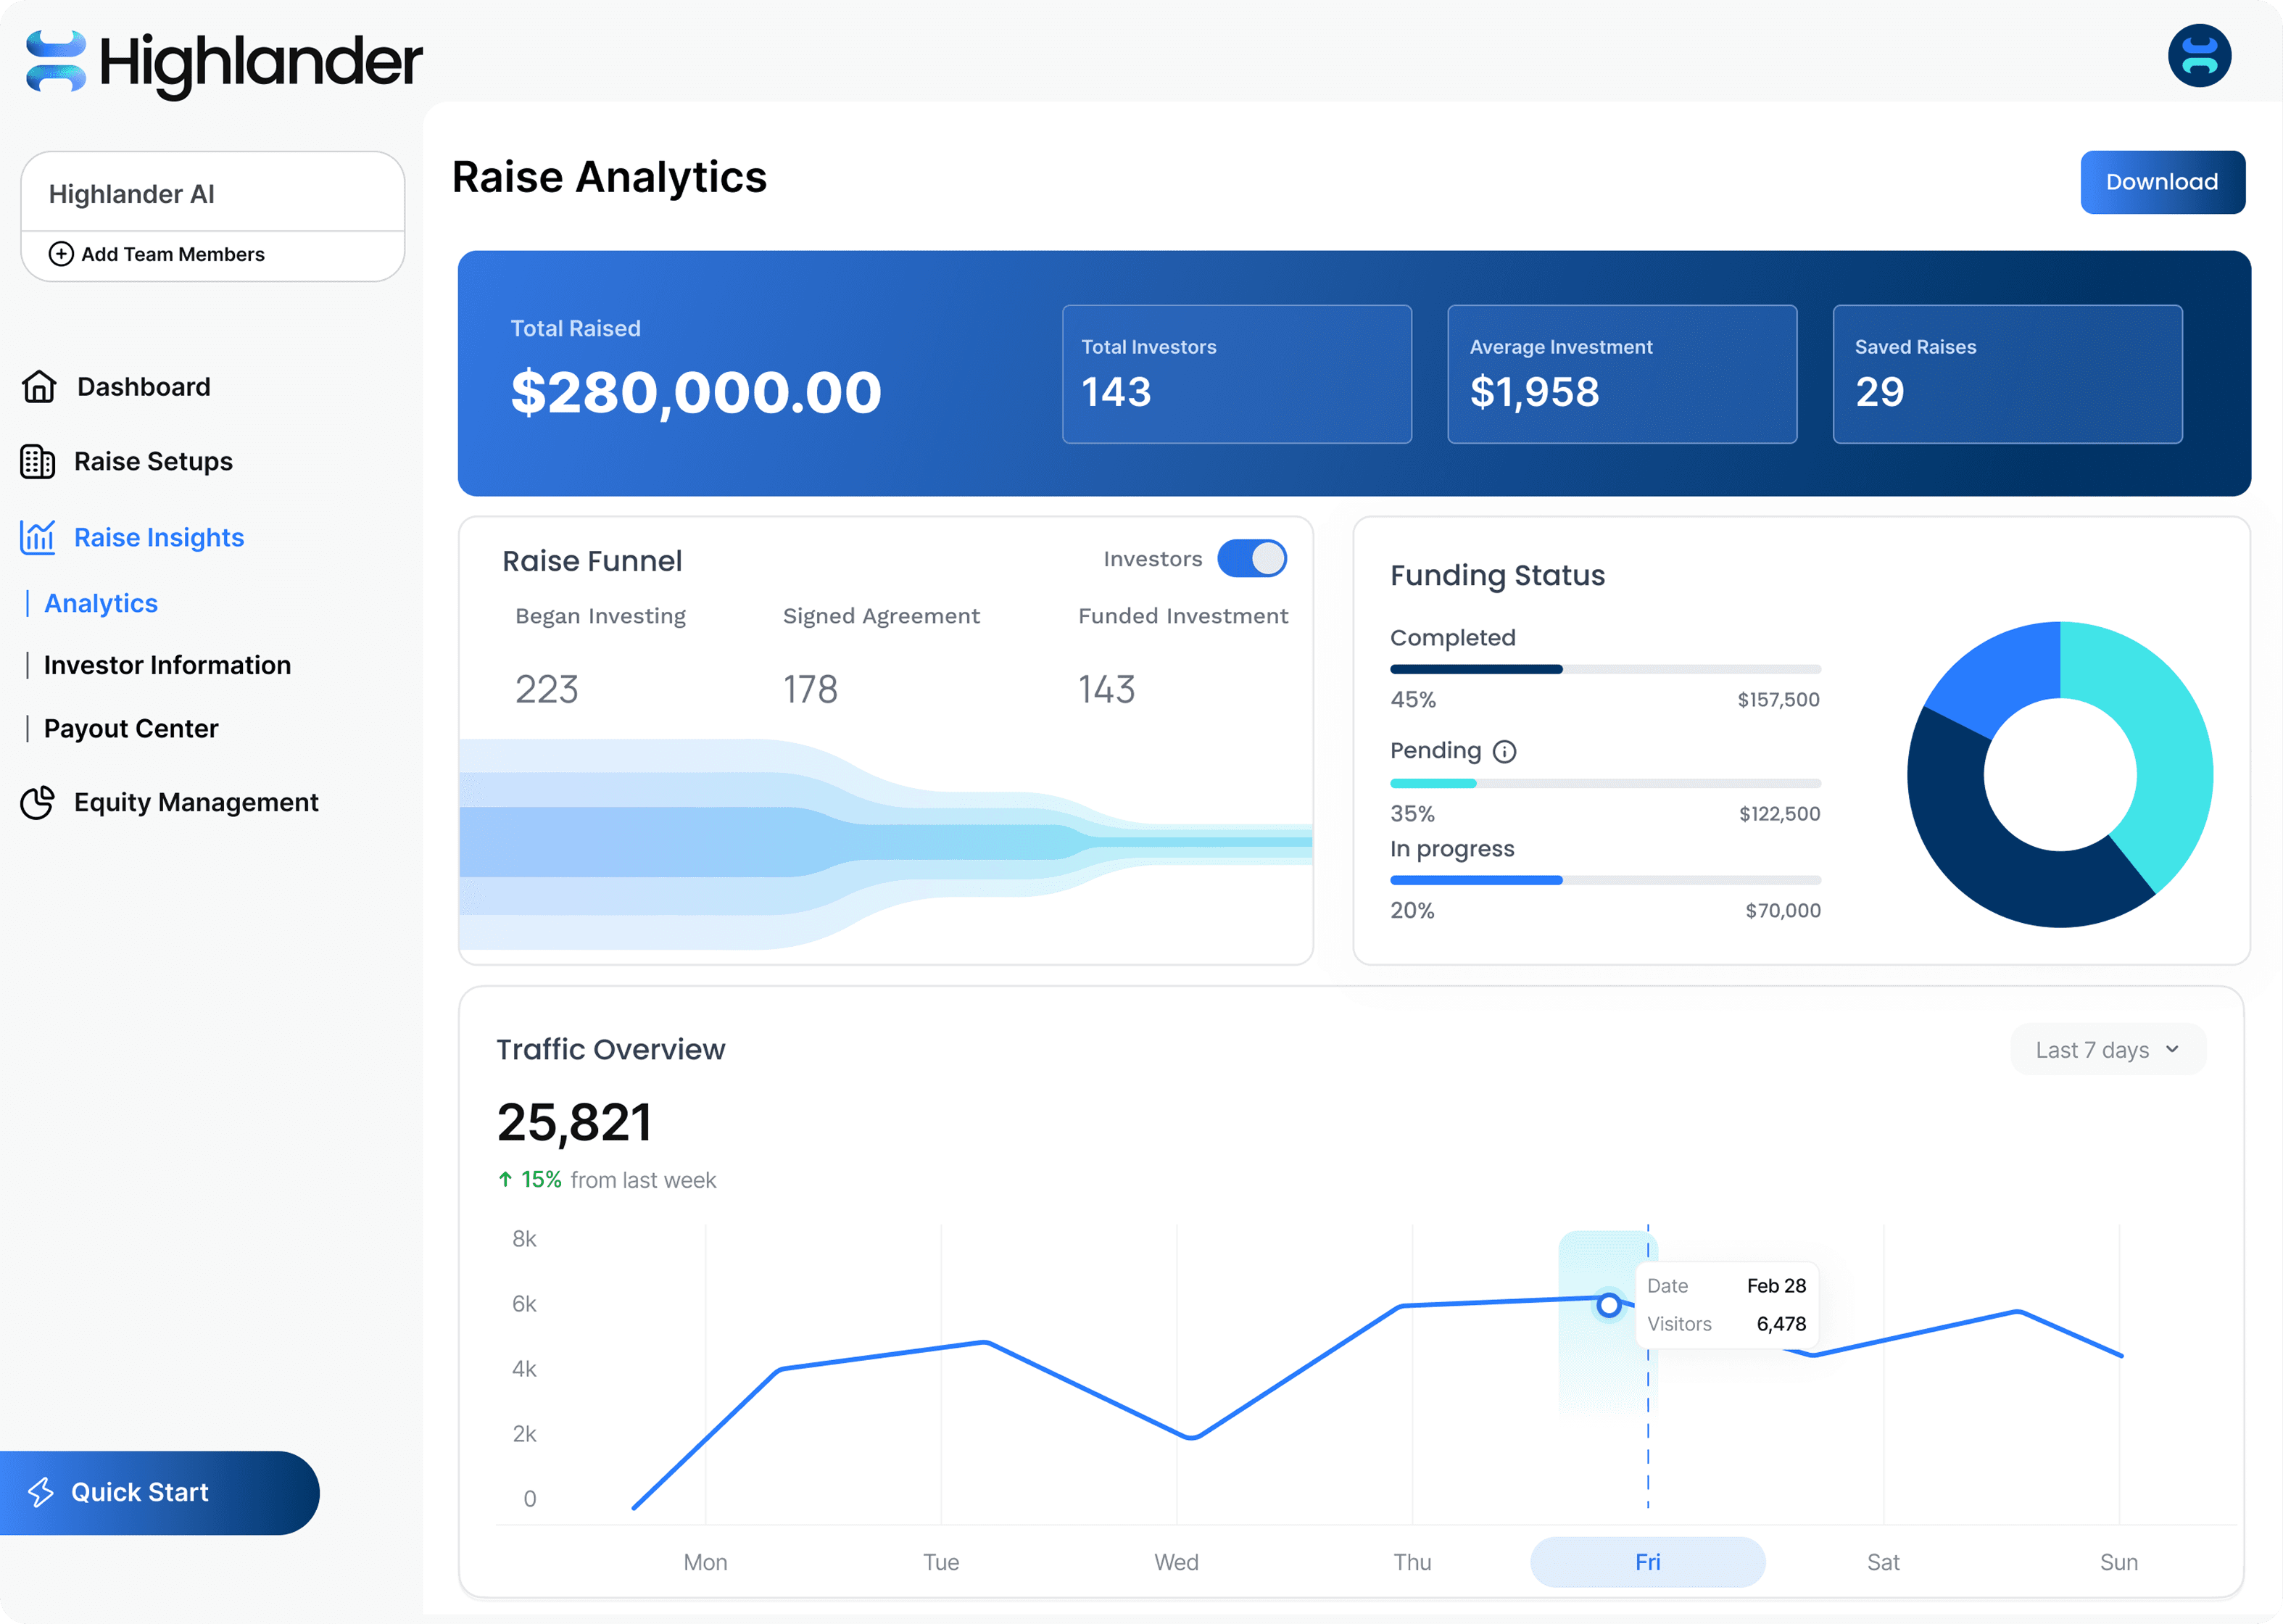This screenshot has height=1624, width=2283.
Task: Click the Raise Setups building icon
Action: point(38,461)
